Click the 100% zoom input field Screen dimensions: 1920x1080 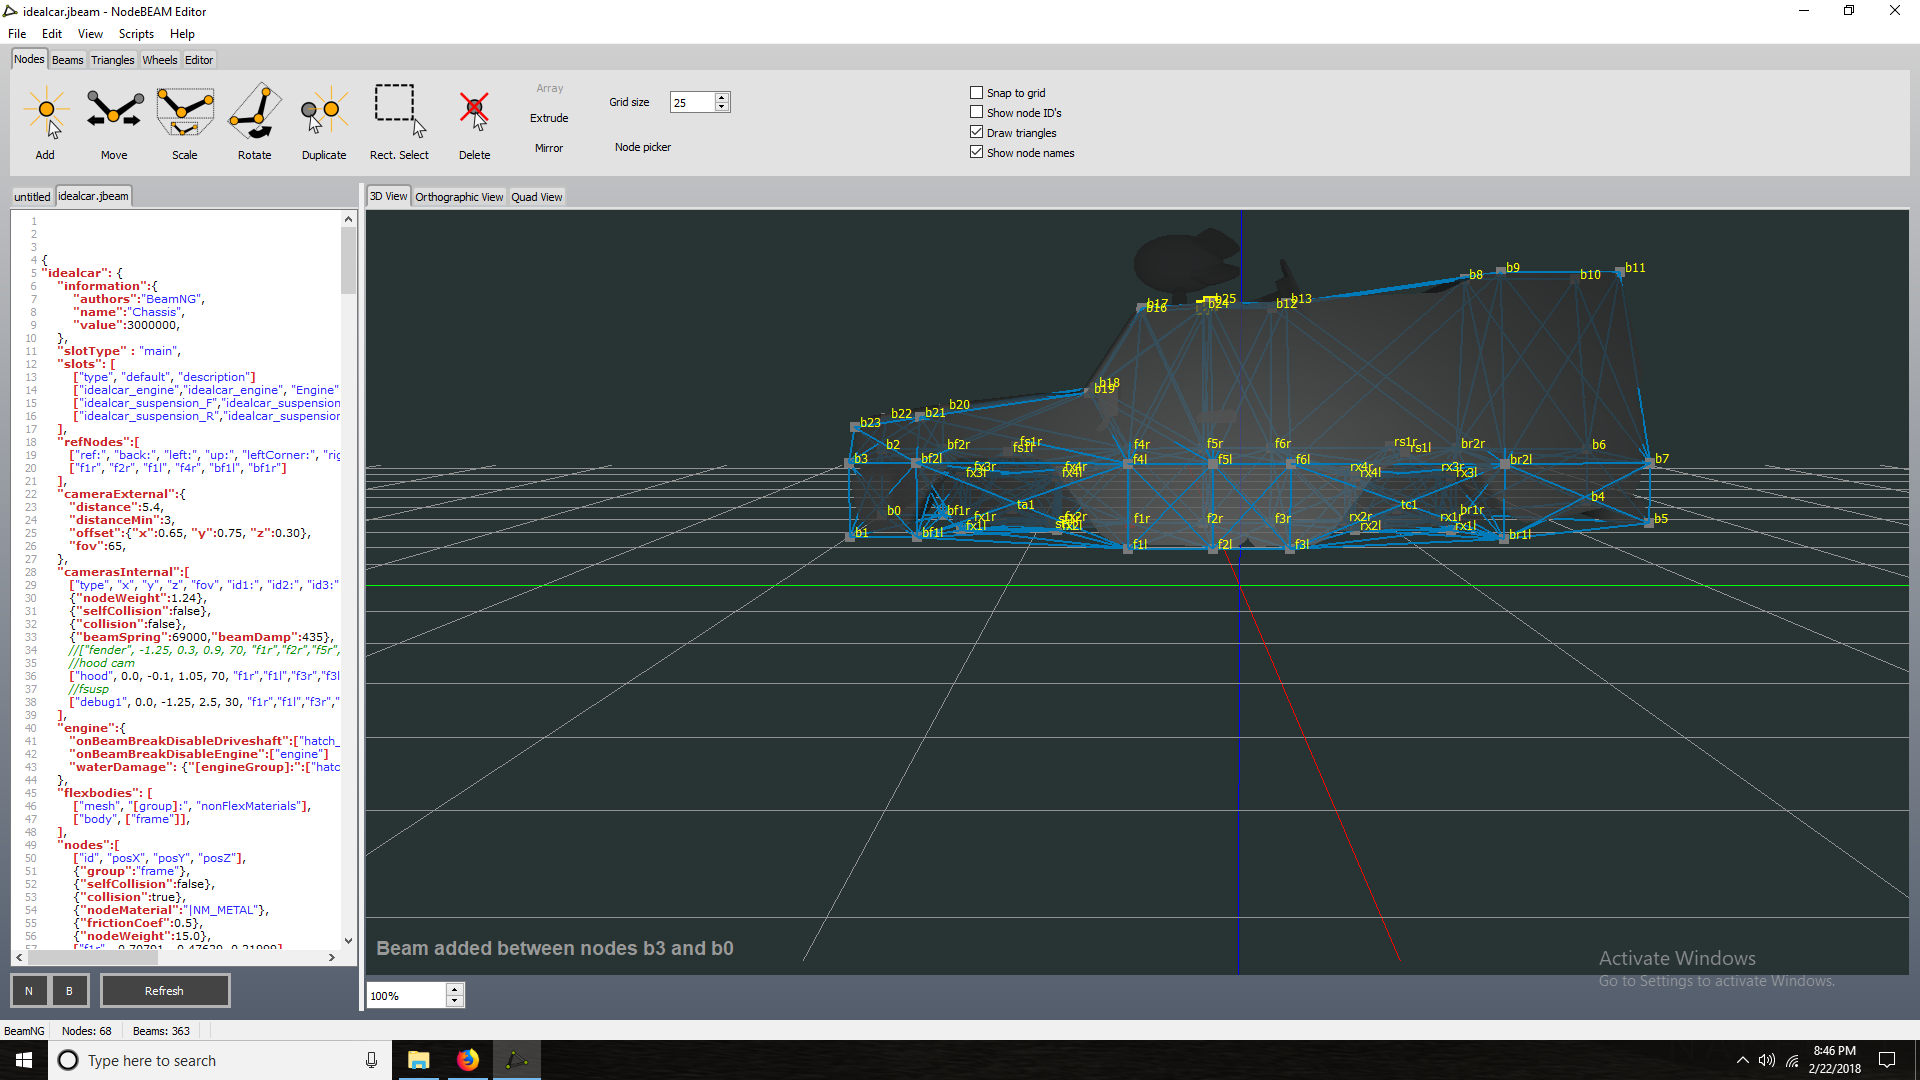[406, 995]
